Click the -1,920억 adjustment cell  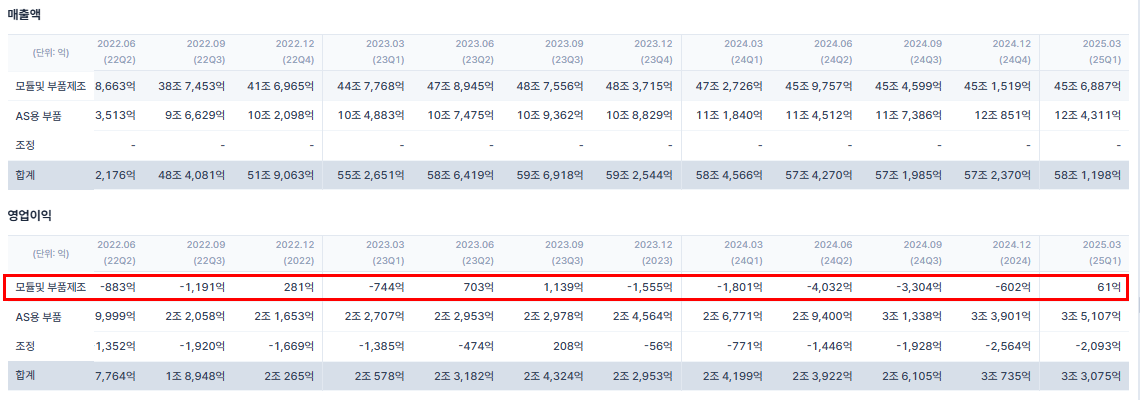pos(203,346)
